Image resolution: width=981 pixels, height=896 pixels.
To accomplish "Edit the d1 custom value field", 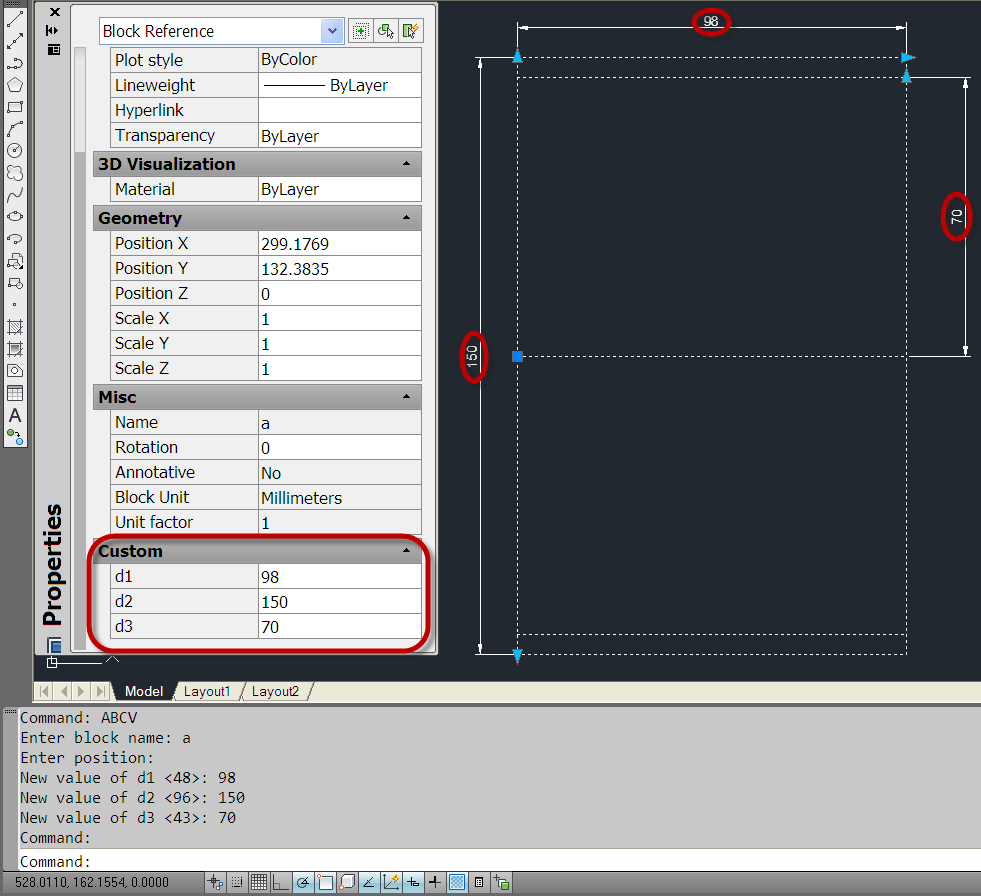I will [x=340, y=576].
